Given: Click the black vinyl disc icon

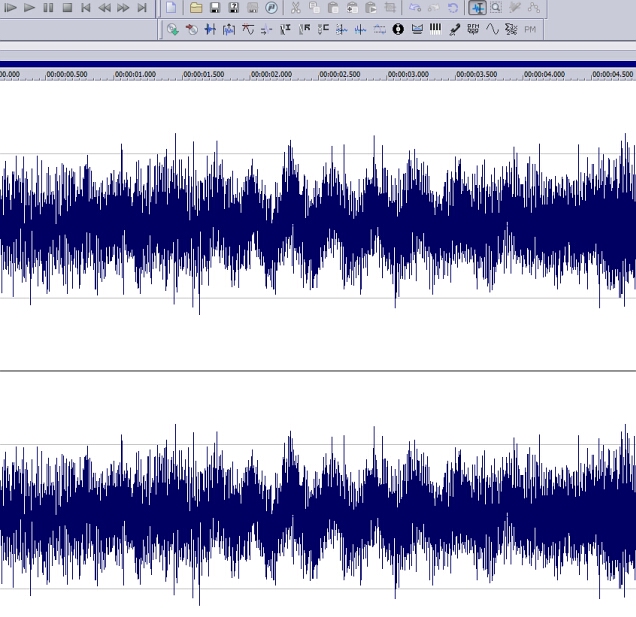Looking at the screenshot, I should click(x=398, y=29).
